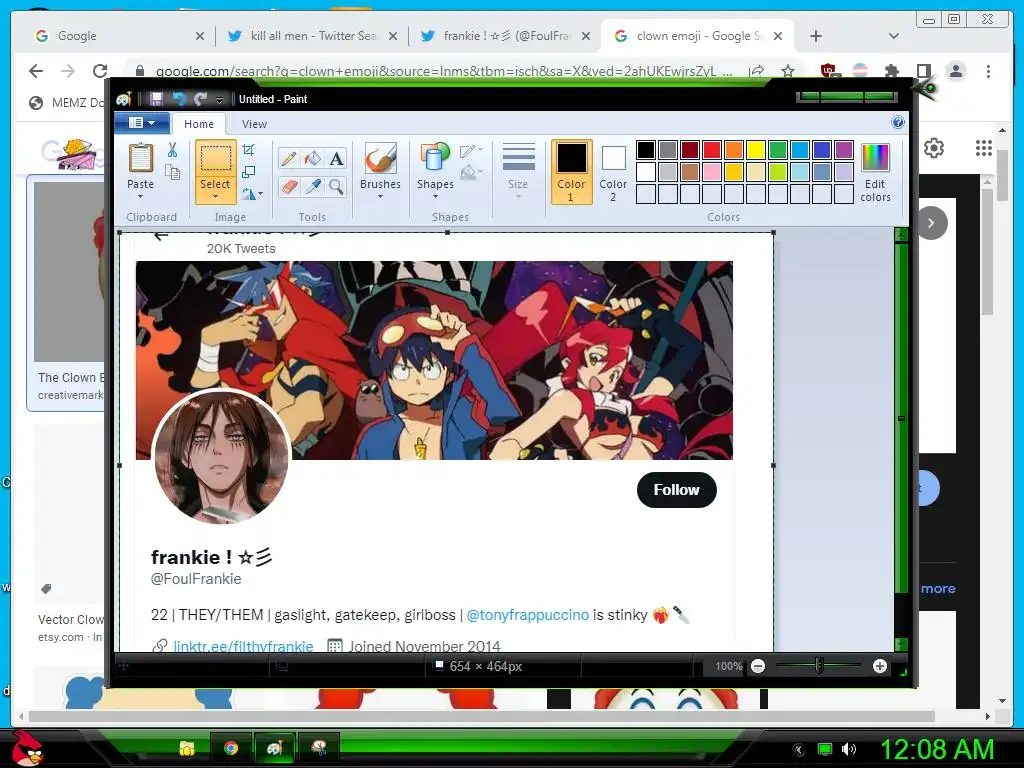Screen dimensions: 1024x768
Task: Click the Shapes gallery icon
Action: (436, 159)
